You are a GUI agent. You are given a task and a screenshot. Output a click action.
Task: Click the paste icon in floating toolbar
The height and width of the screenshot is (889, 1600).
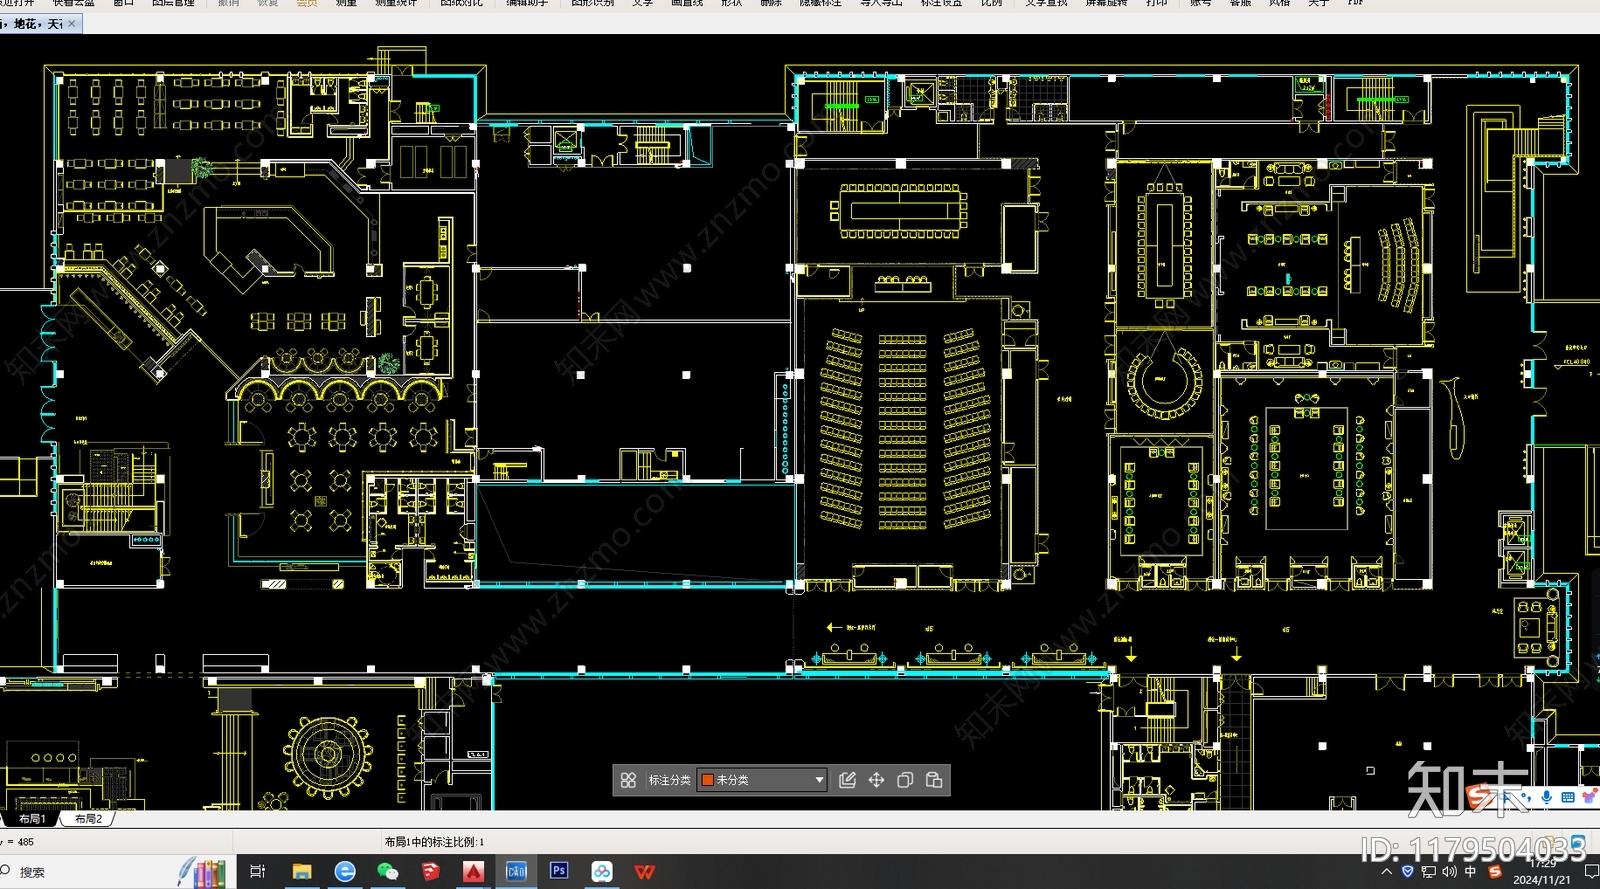pos(934,780)
